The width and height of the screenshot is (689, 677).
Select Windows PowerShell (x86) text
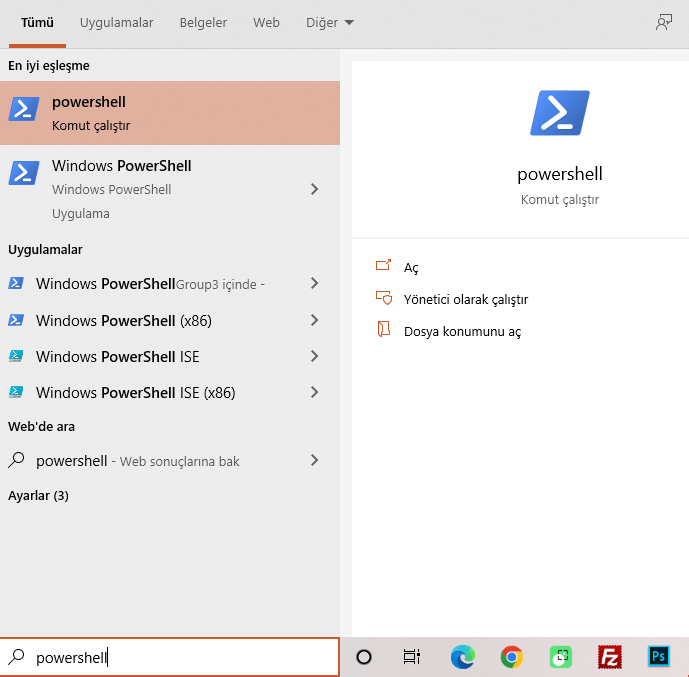tap(123, 321)
